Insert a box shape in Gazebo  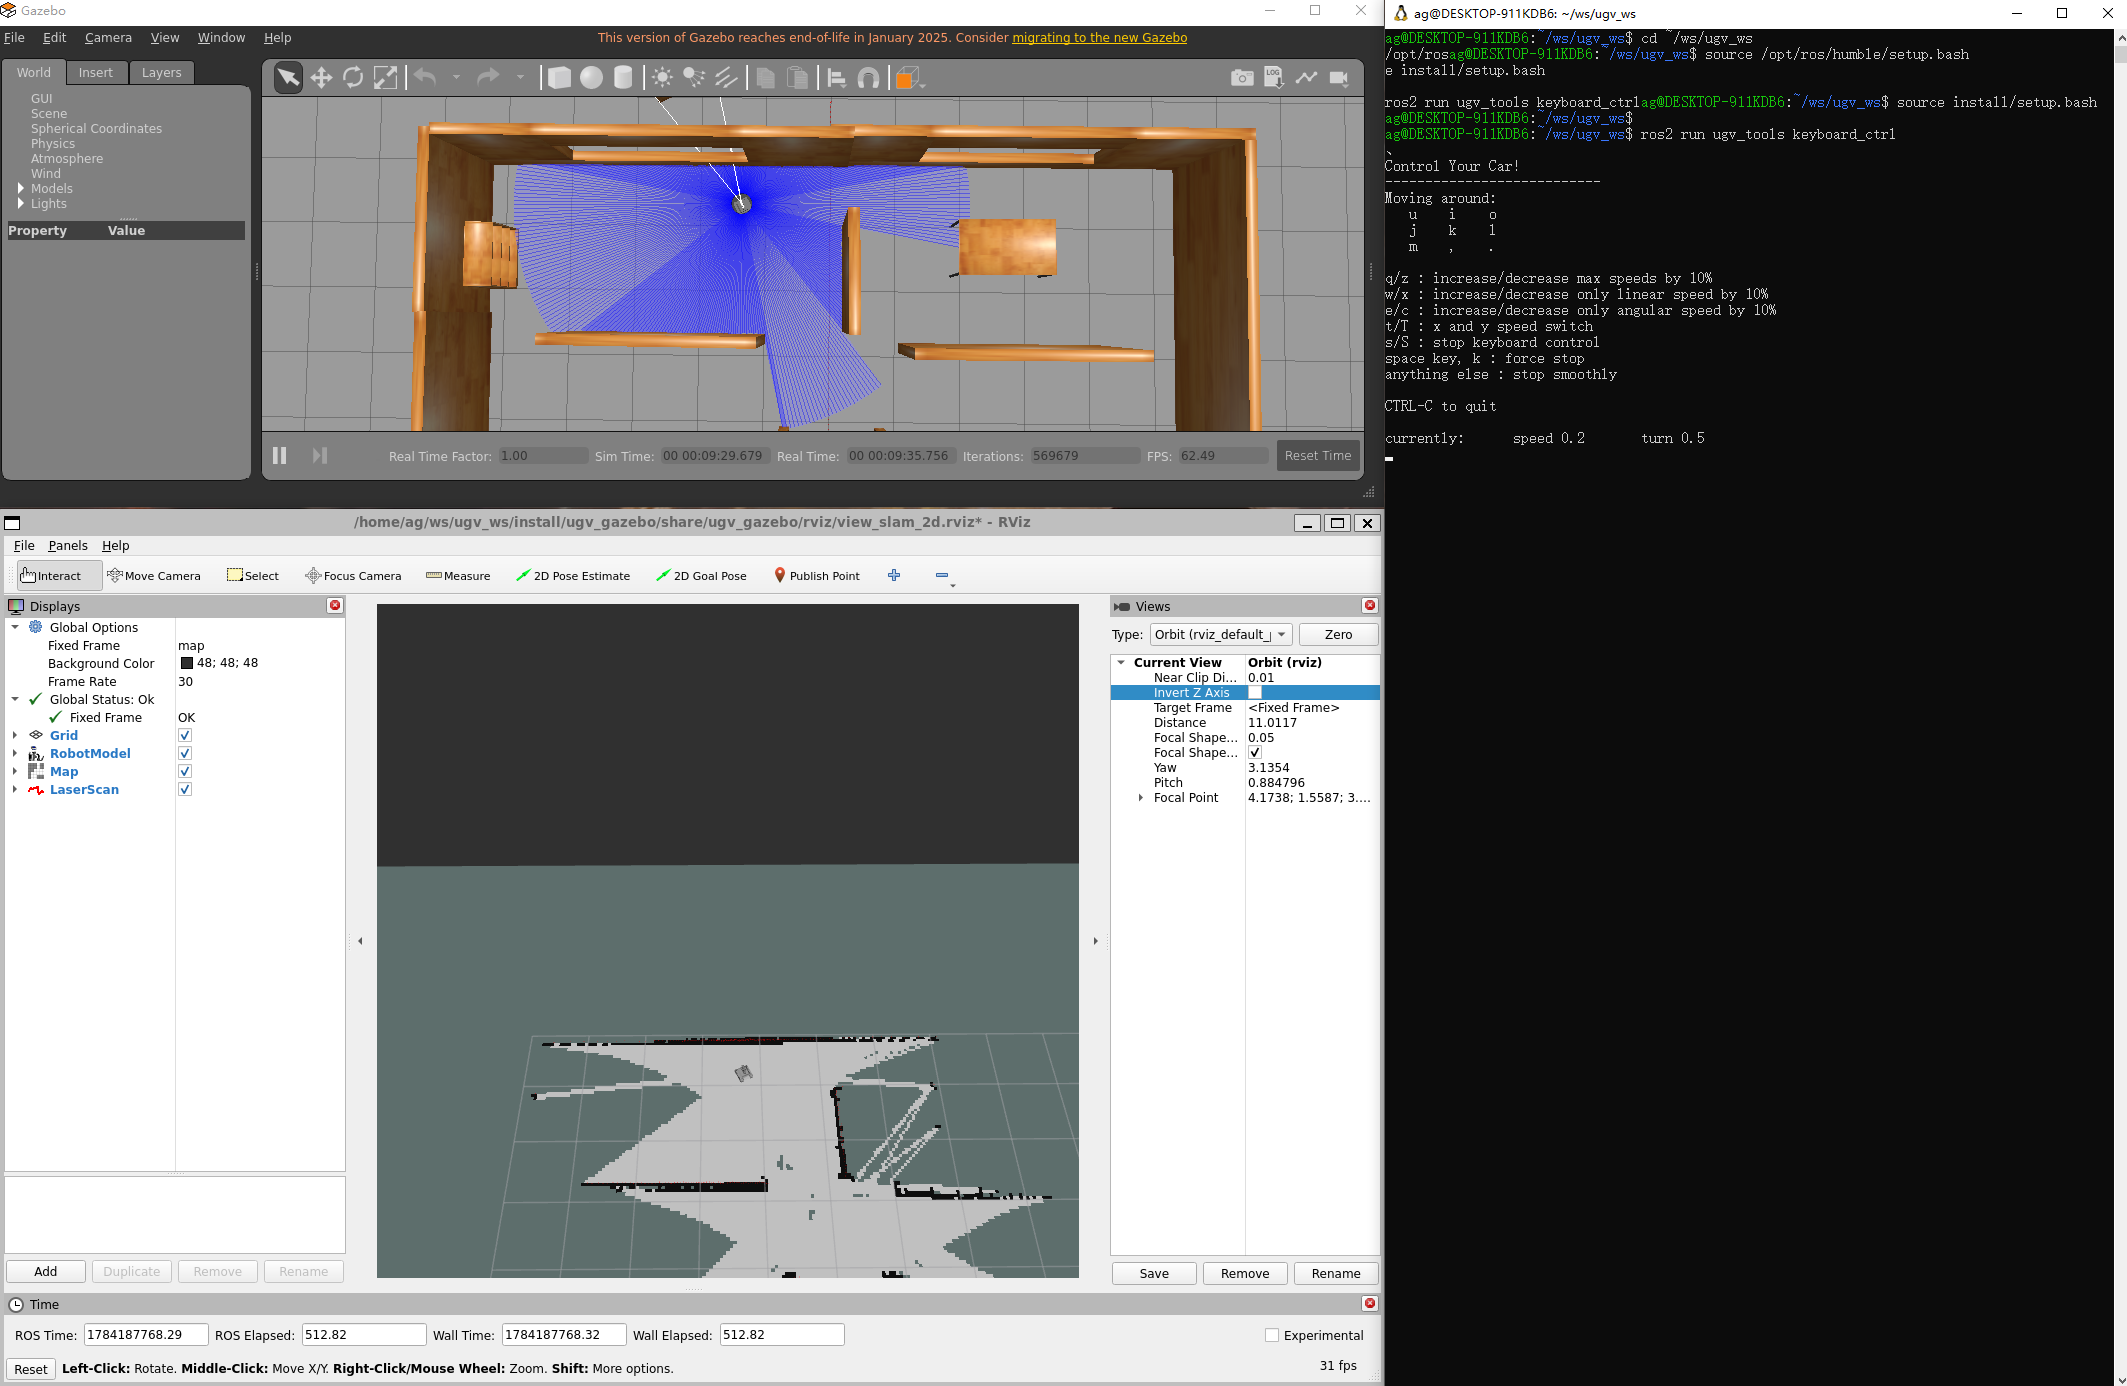559,78
